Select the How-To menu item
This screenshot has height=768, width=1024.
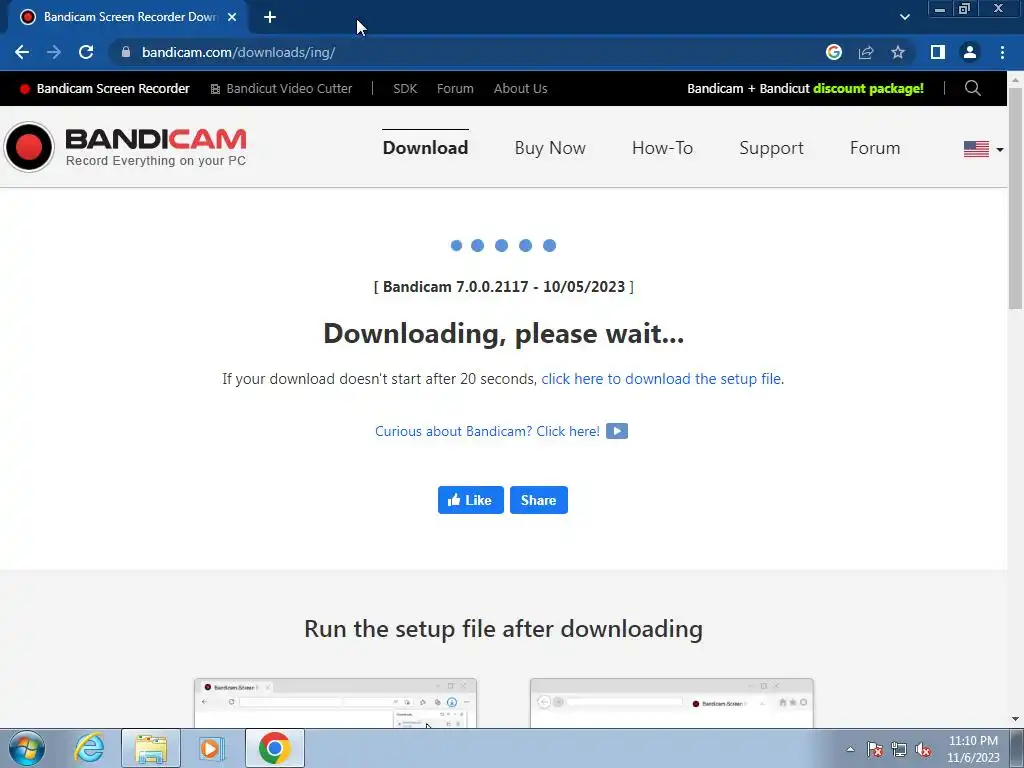click(662, 148)
